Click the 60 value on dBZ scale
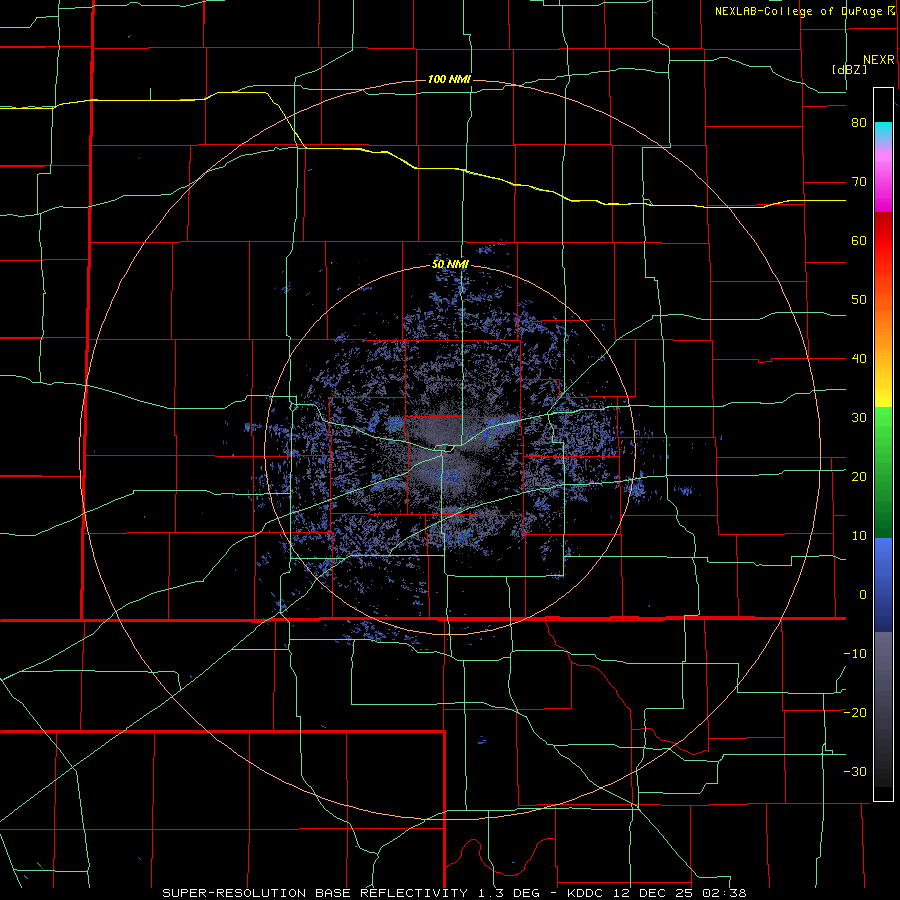This screenshot has height=900, width=900. coord(859,240)
